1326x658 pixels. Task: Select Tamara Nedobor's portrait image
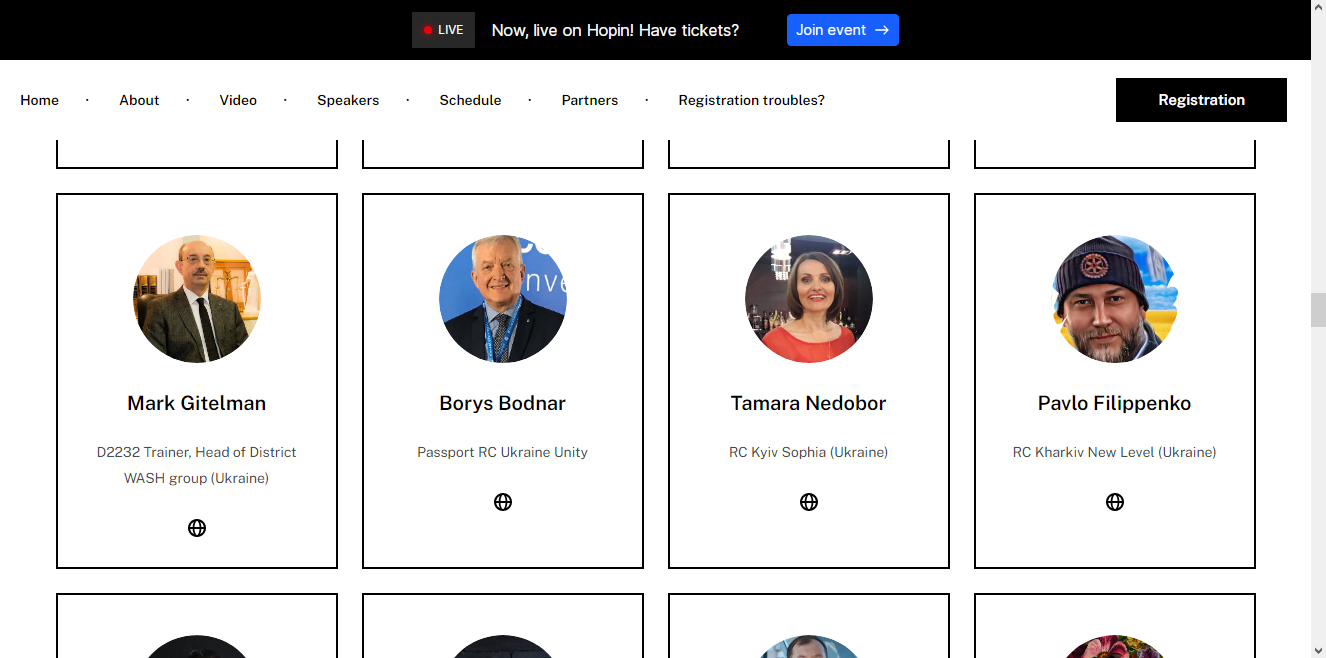click(809, 299)
